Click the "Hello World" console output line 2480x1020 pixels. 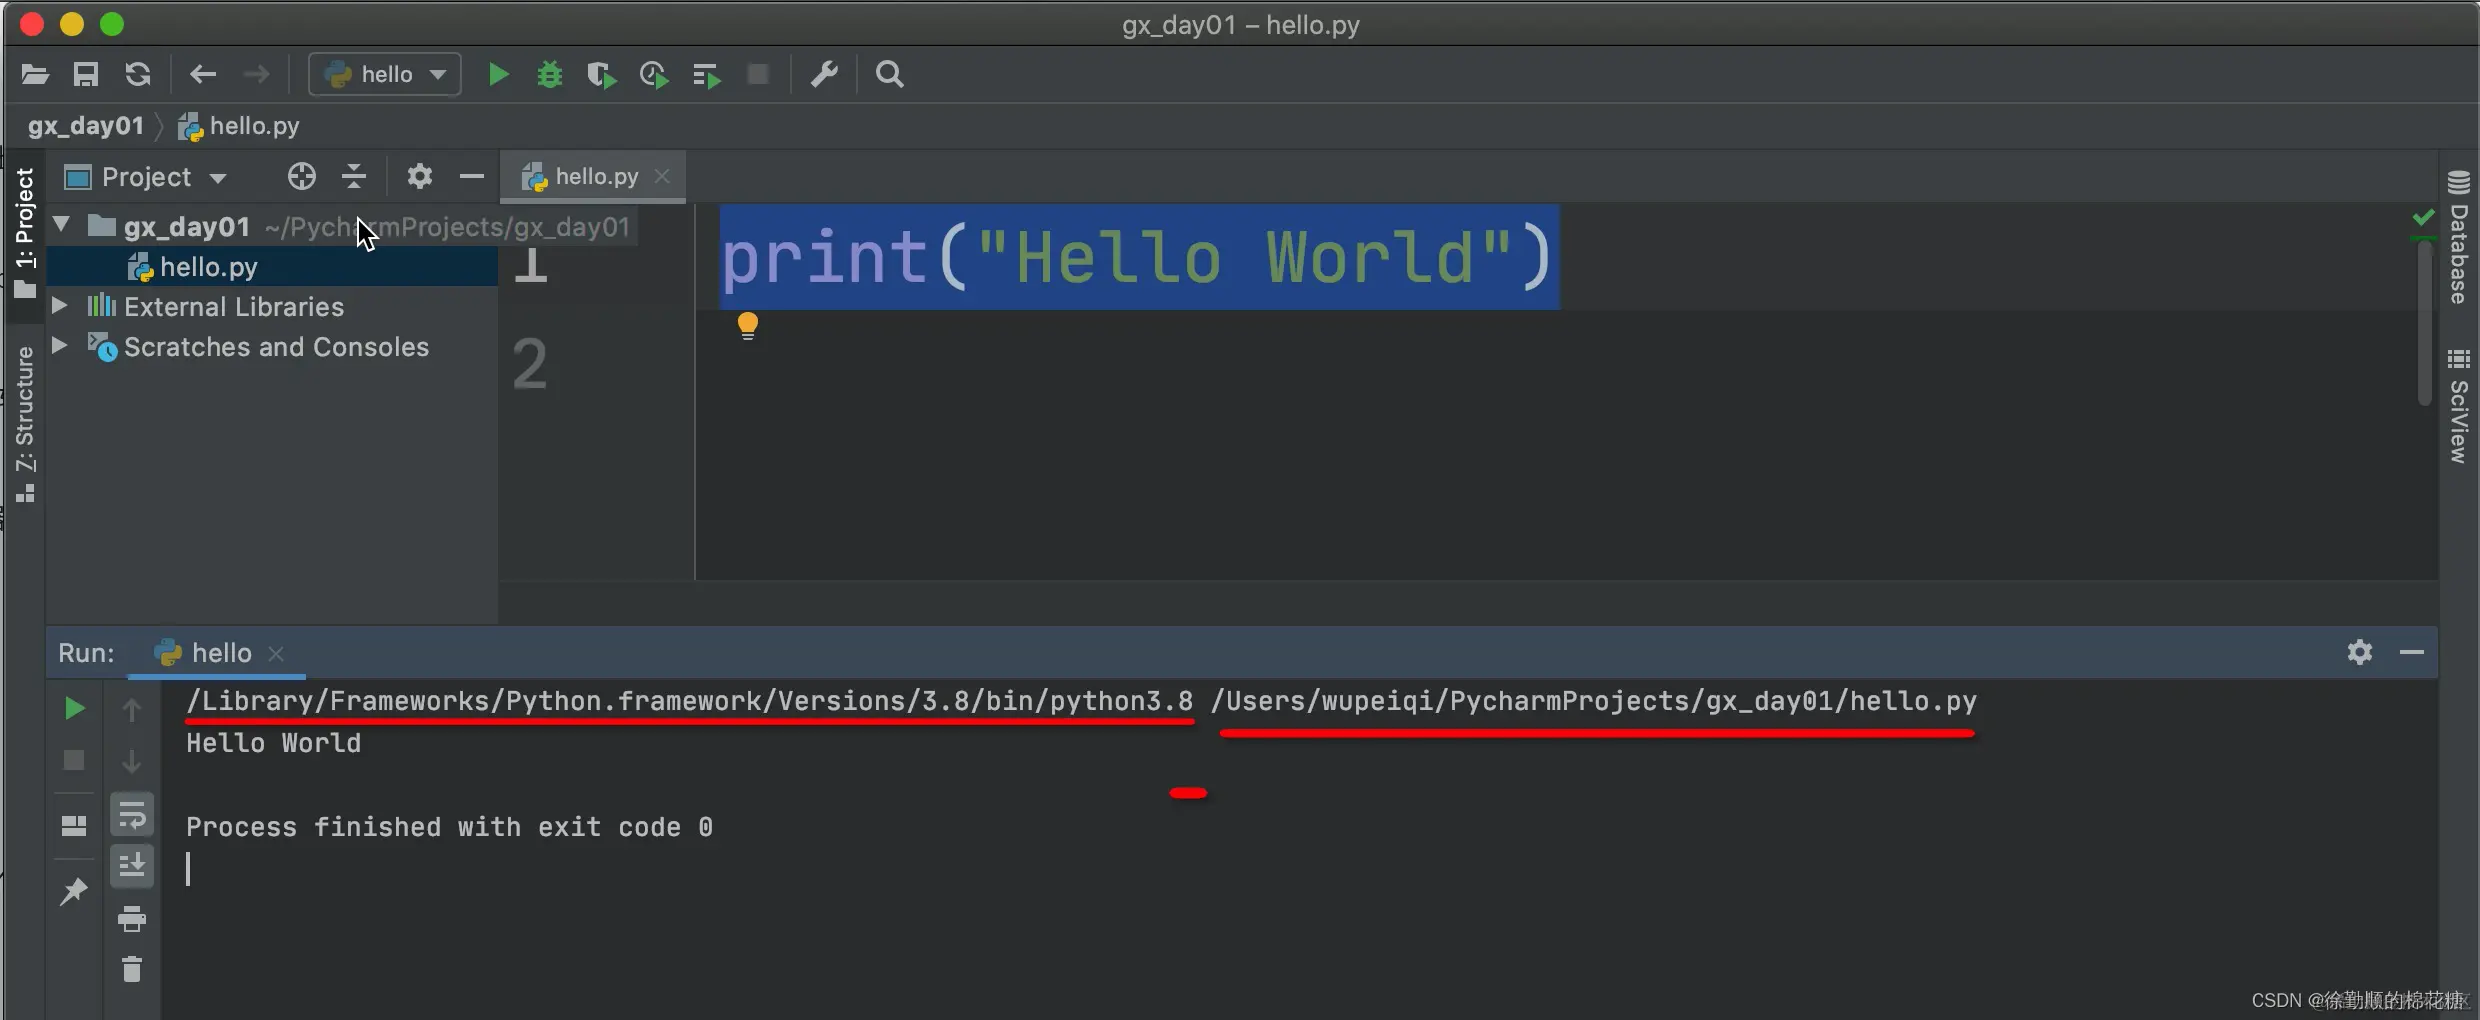pos(273,743)
